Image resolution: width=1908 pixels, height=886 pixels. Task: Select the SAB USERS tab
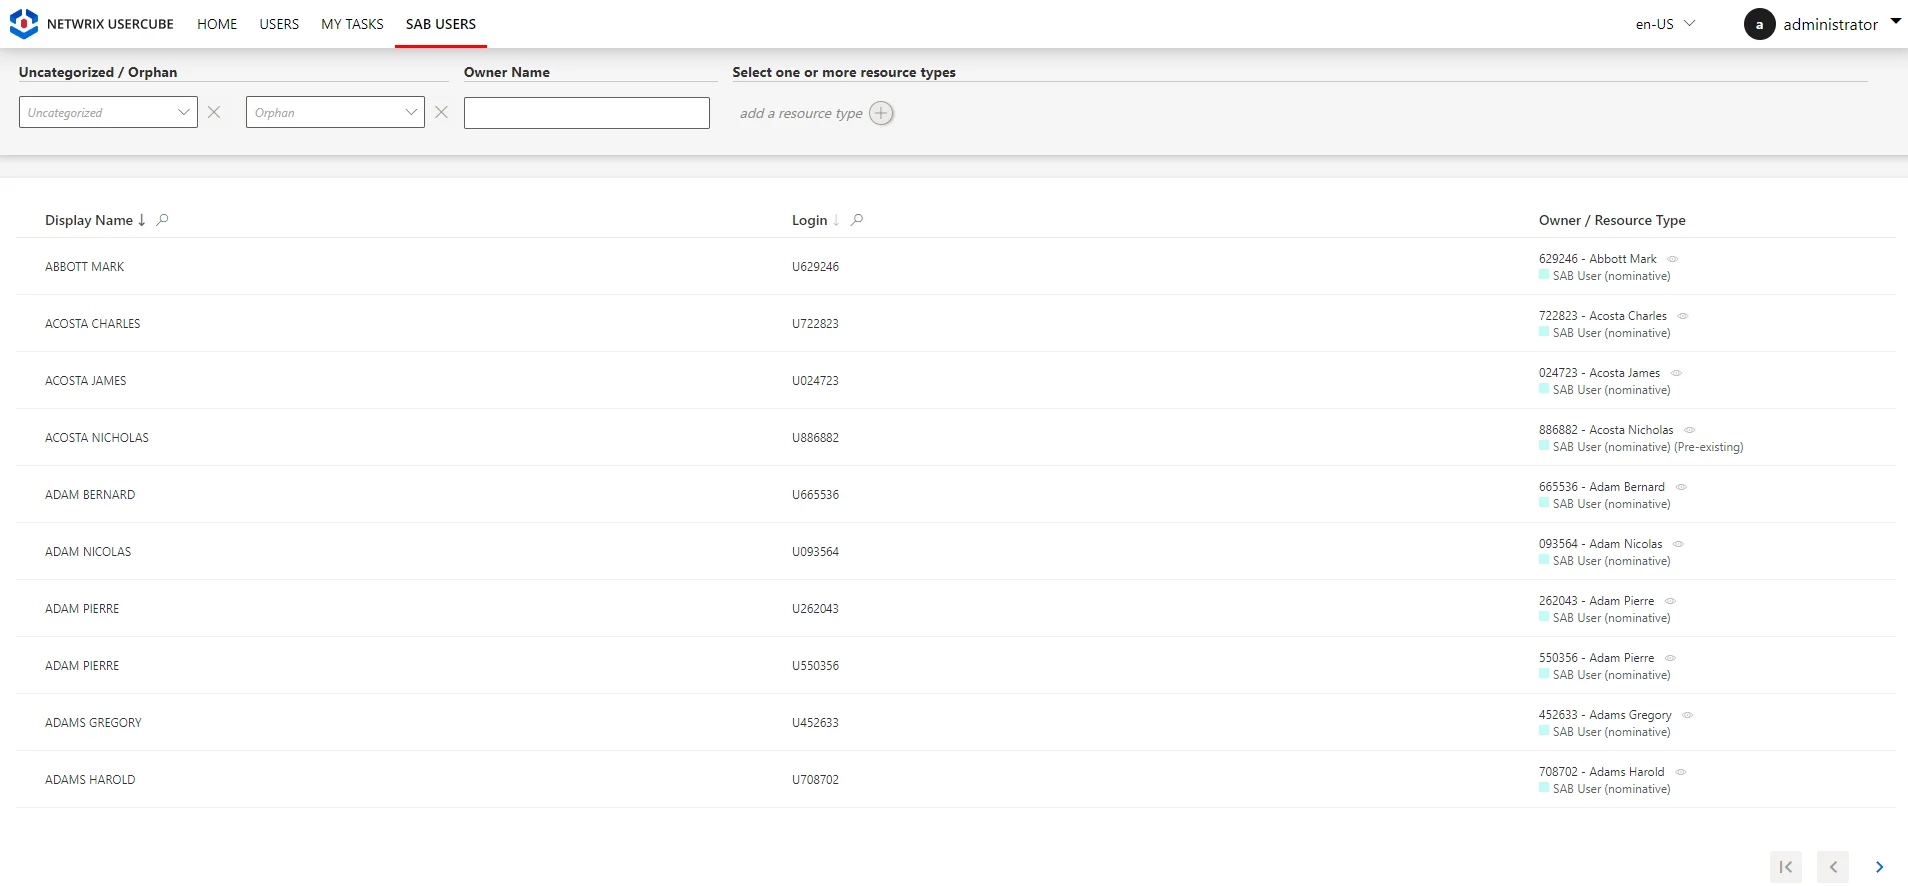pos(441,24)
